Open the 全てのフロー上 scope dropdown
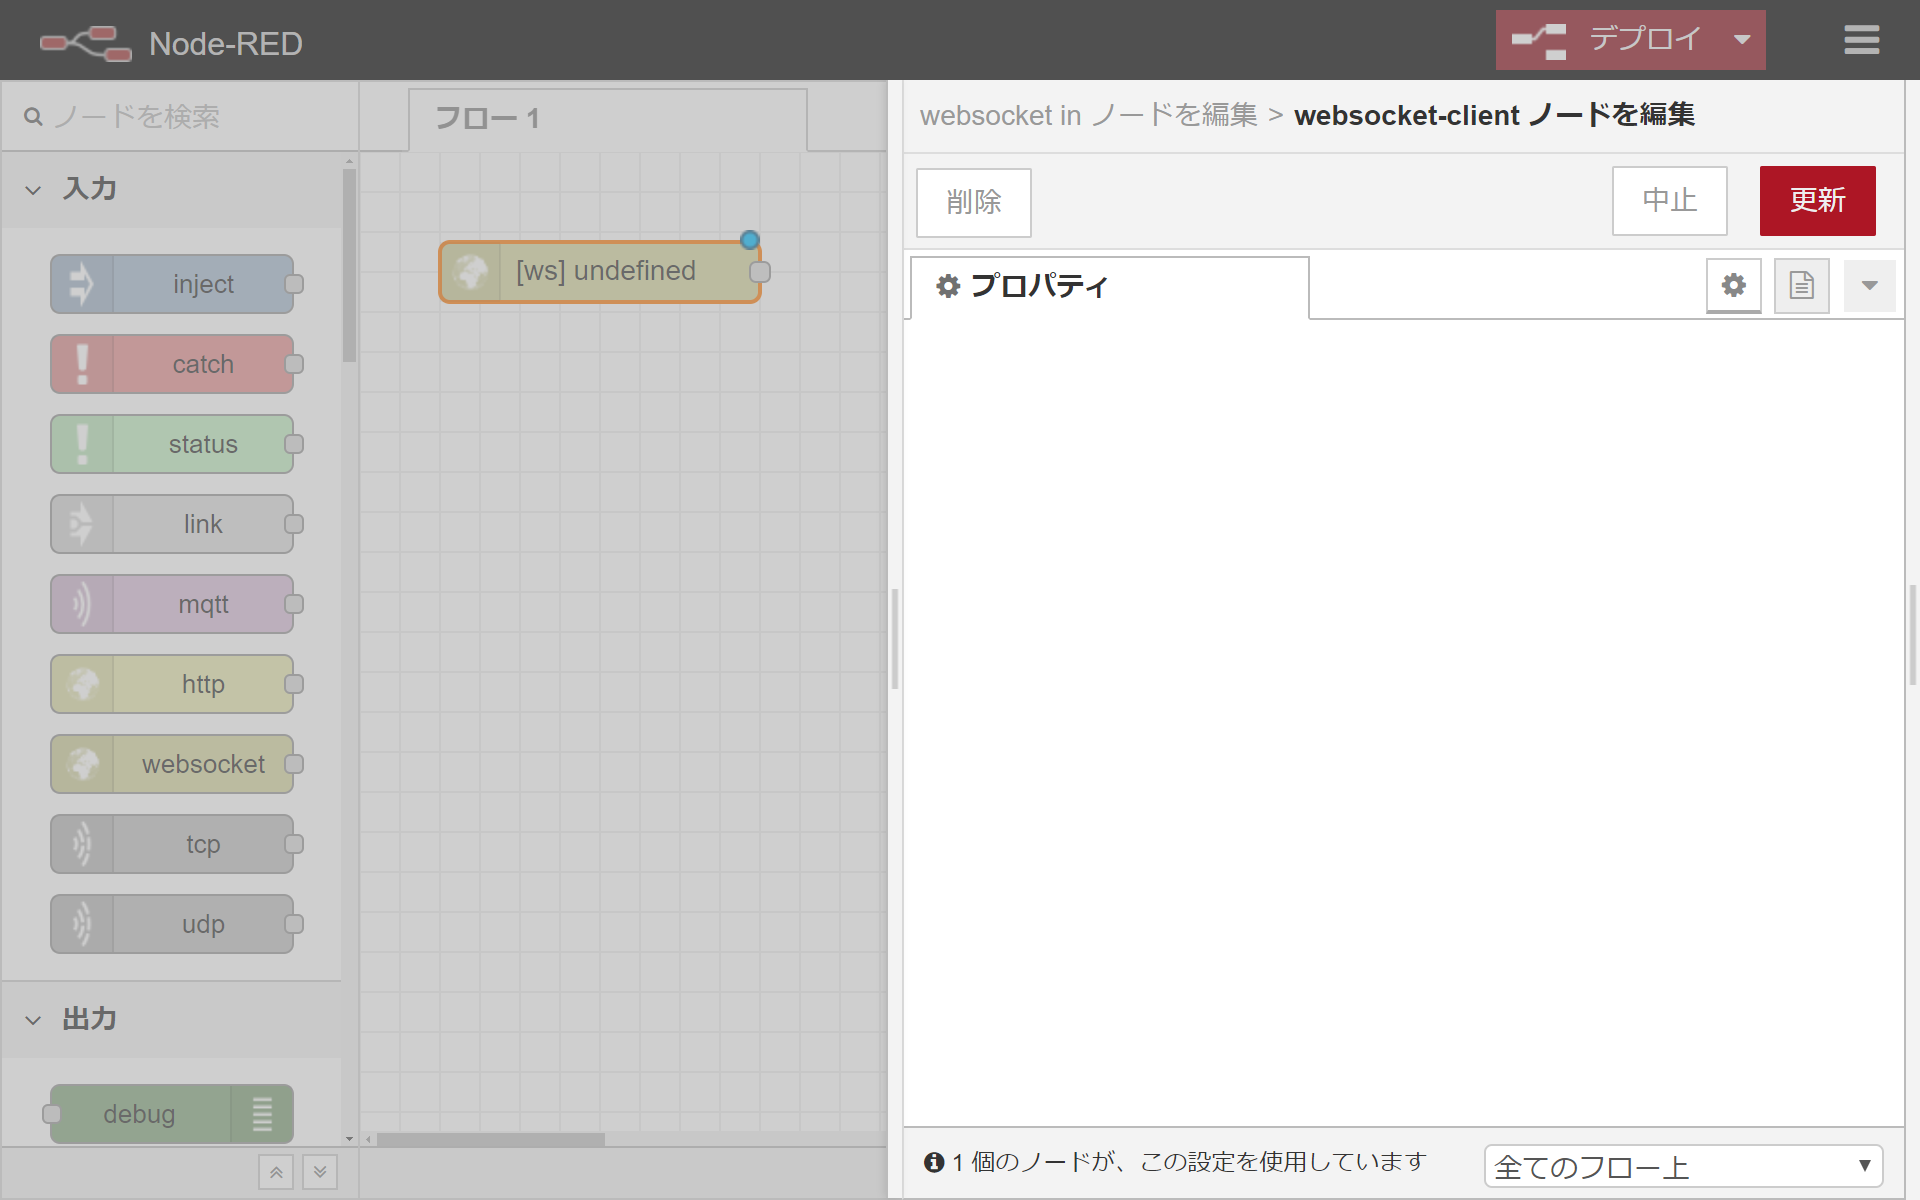The image size is (1920, 1200). point(1682,1166)
